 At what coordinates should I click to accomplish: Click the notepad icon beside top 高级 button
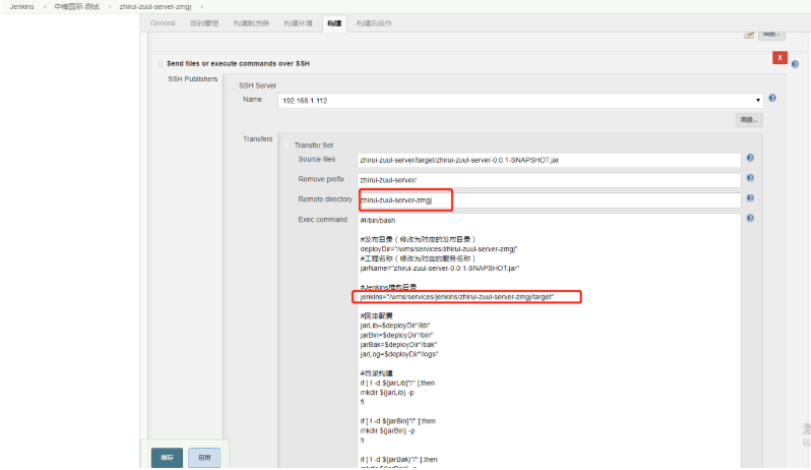pyautogui.click(x=749, y=34)
